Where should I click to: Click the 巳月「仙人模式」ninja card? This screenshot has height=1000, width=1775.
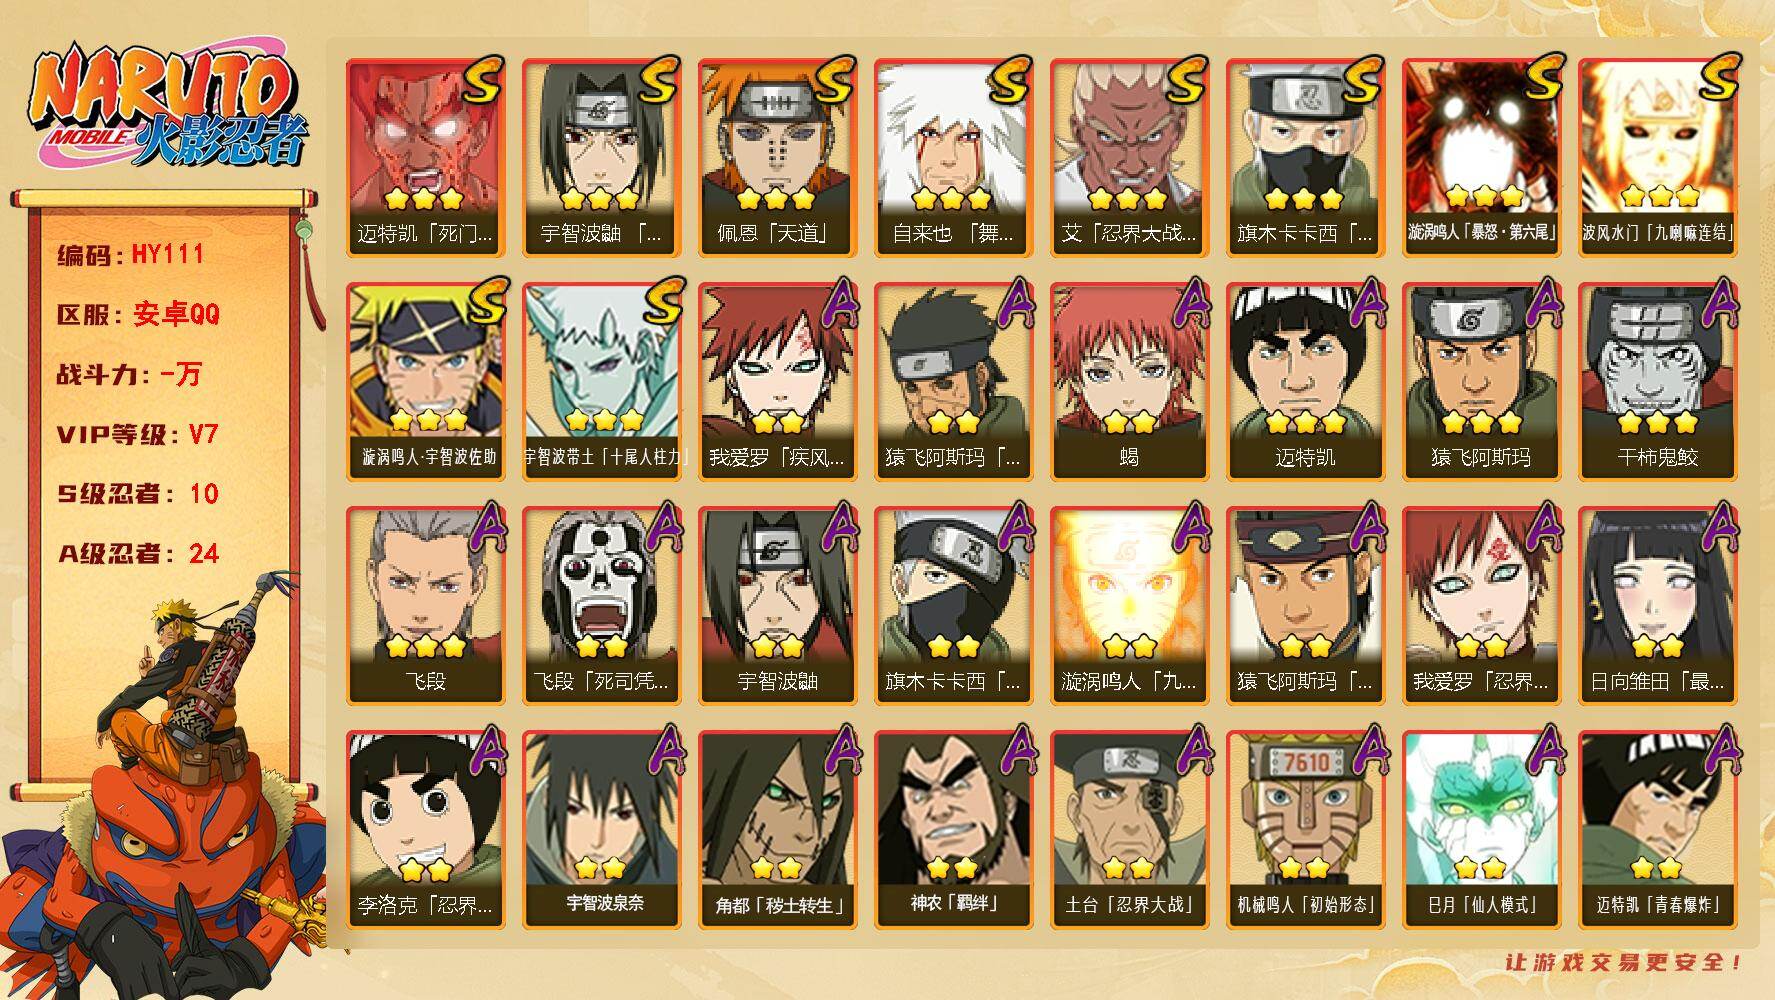pos(1481,829)
